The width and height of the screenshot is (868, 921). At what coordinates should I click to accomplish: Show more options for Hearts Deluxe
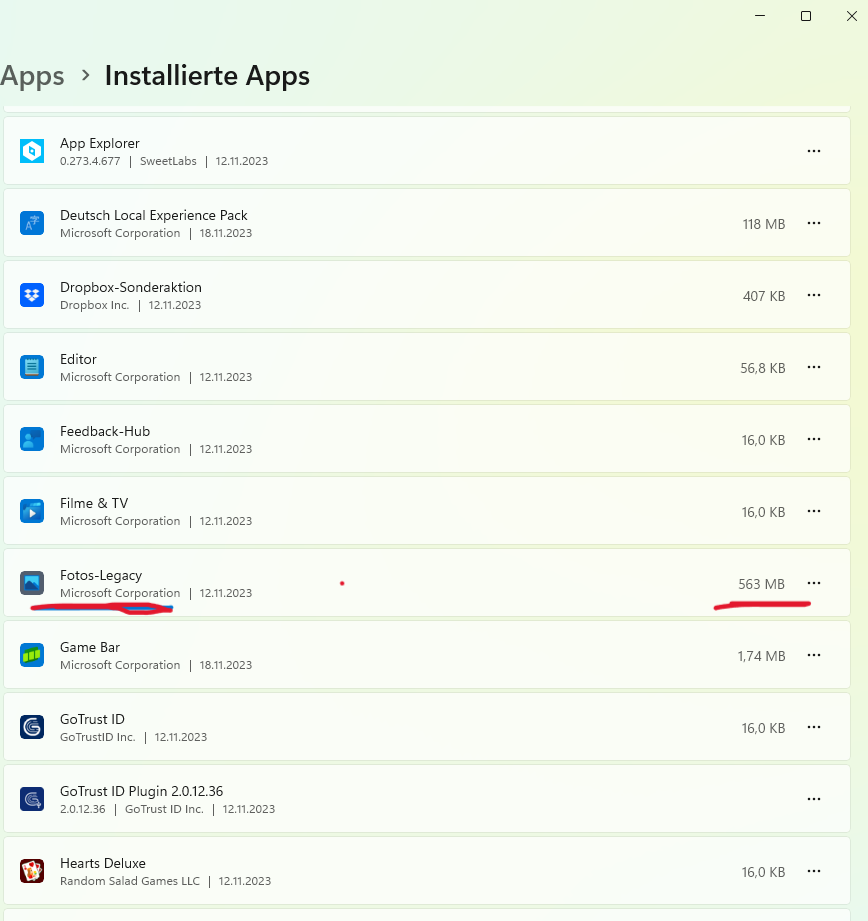pyautogui.click(x=813, y=871)
